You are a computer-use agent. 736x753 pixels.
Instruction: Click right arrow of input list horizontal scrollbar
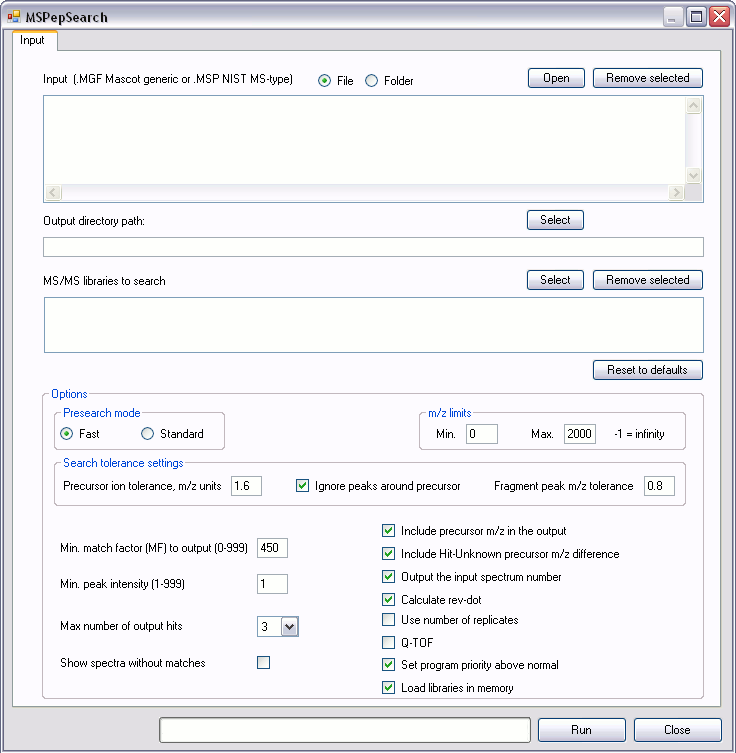point(677,193)
